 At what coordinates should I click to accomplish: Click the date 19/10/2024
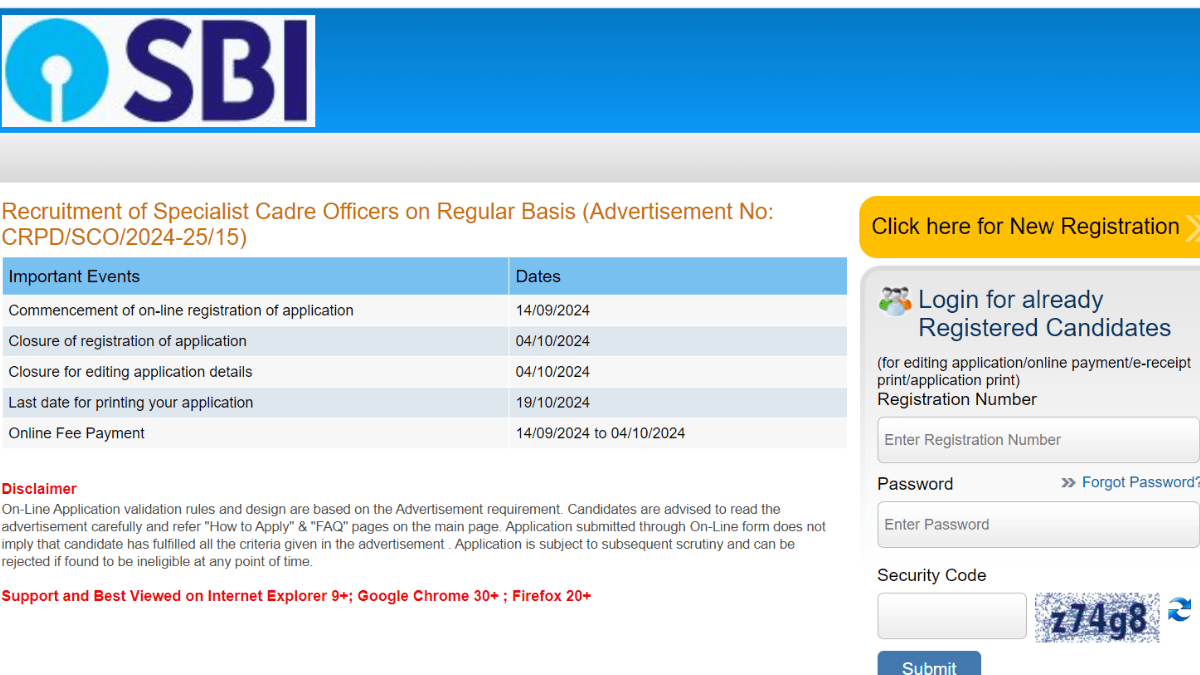point(553,403)
